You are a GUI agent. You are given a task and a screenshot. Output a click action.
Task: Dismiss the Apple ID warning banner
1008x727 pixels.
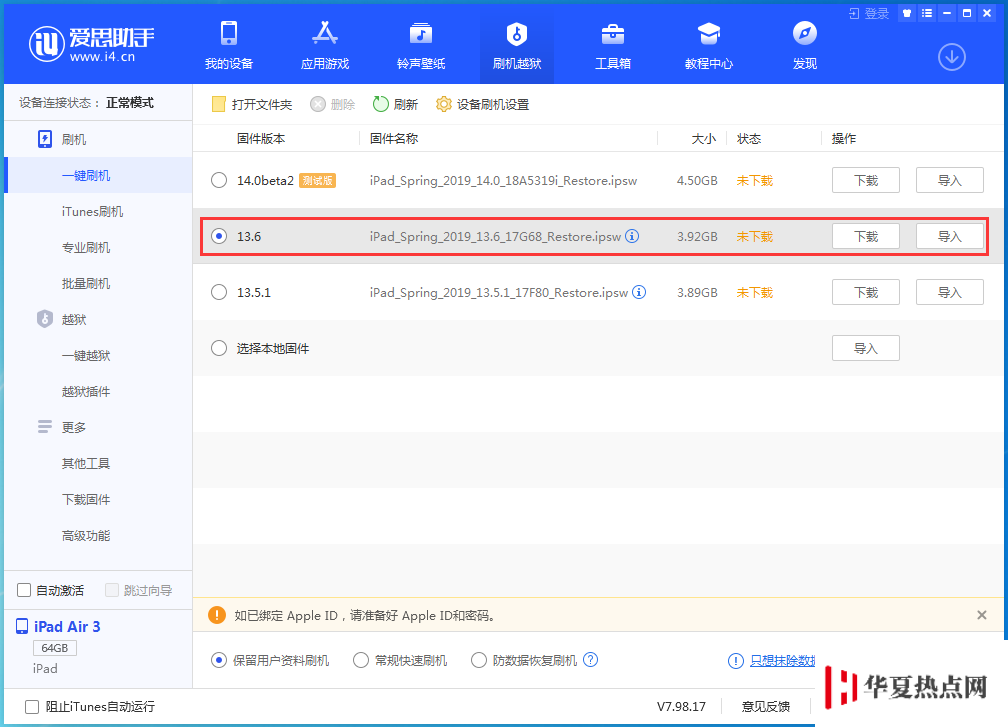(982, 615)
